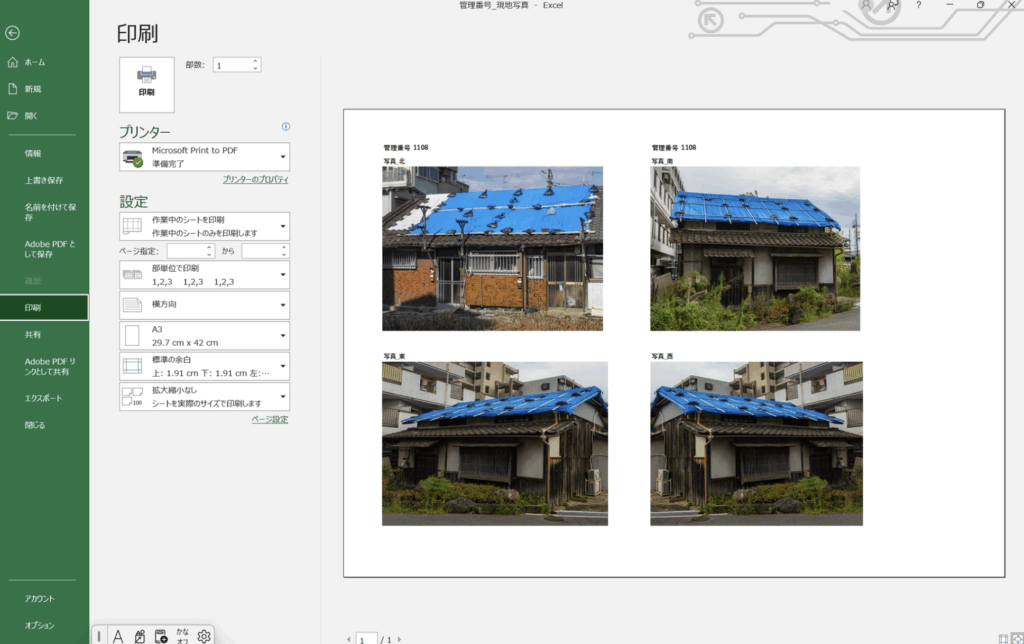This screenshot has width=1024, height=644.
Task: Decrease the end page after から with down arrow
Action: click(284, 254)
